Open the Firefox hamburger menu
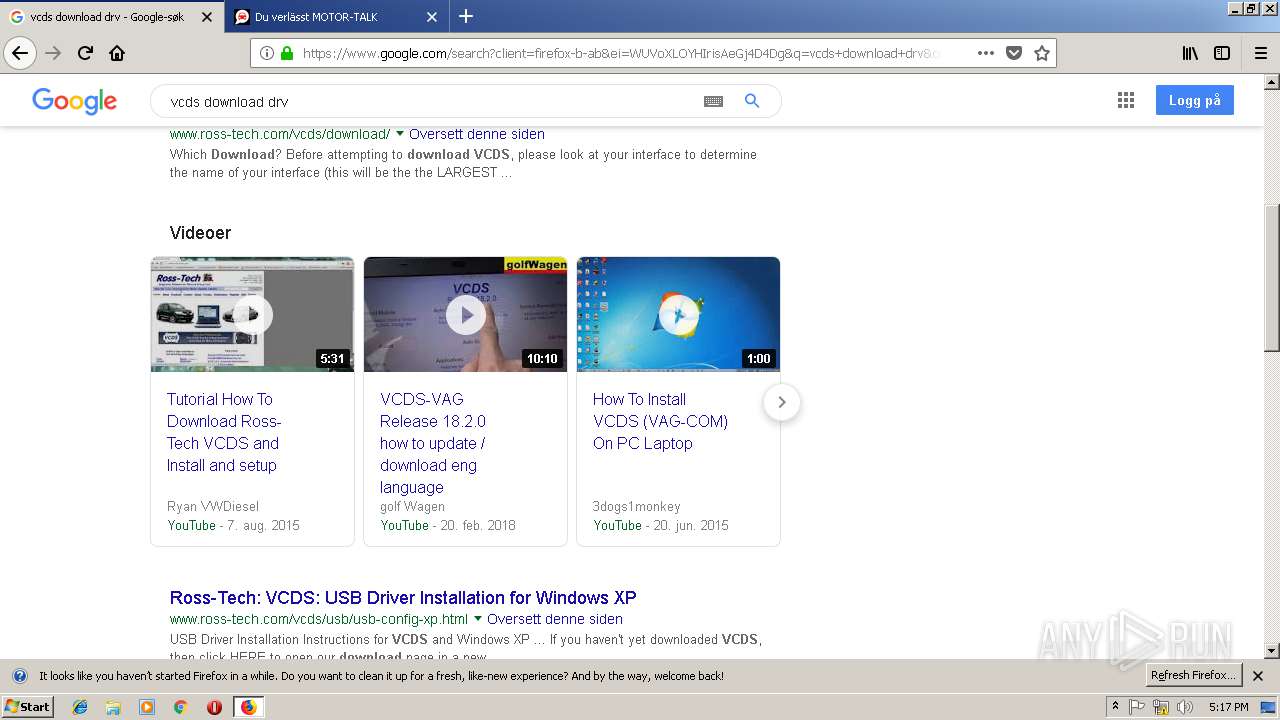1280x720 pixels. tap(1260, 53)
